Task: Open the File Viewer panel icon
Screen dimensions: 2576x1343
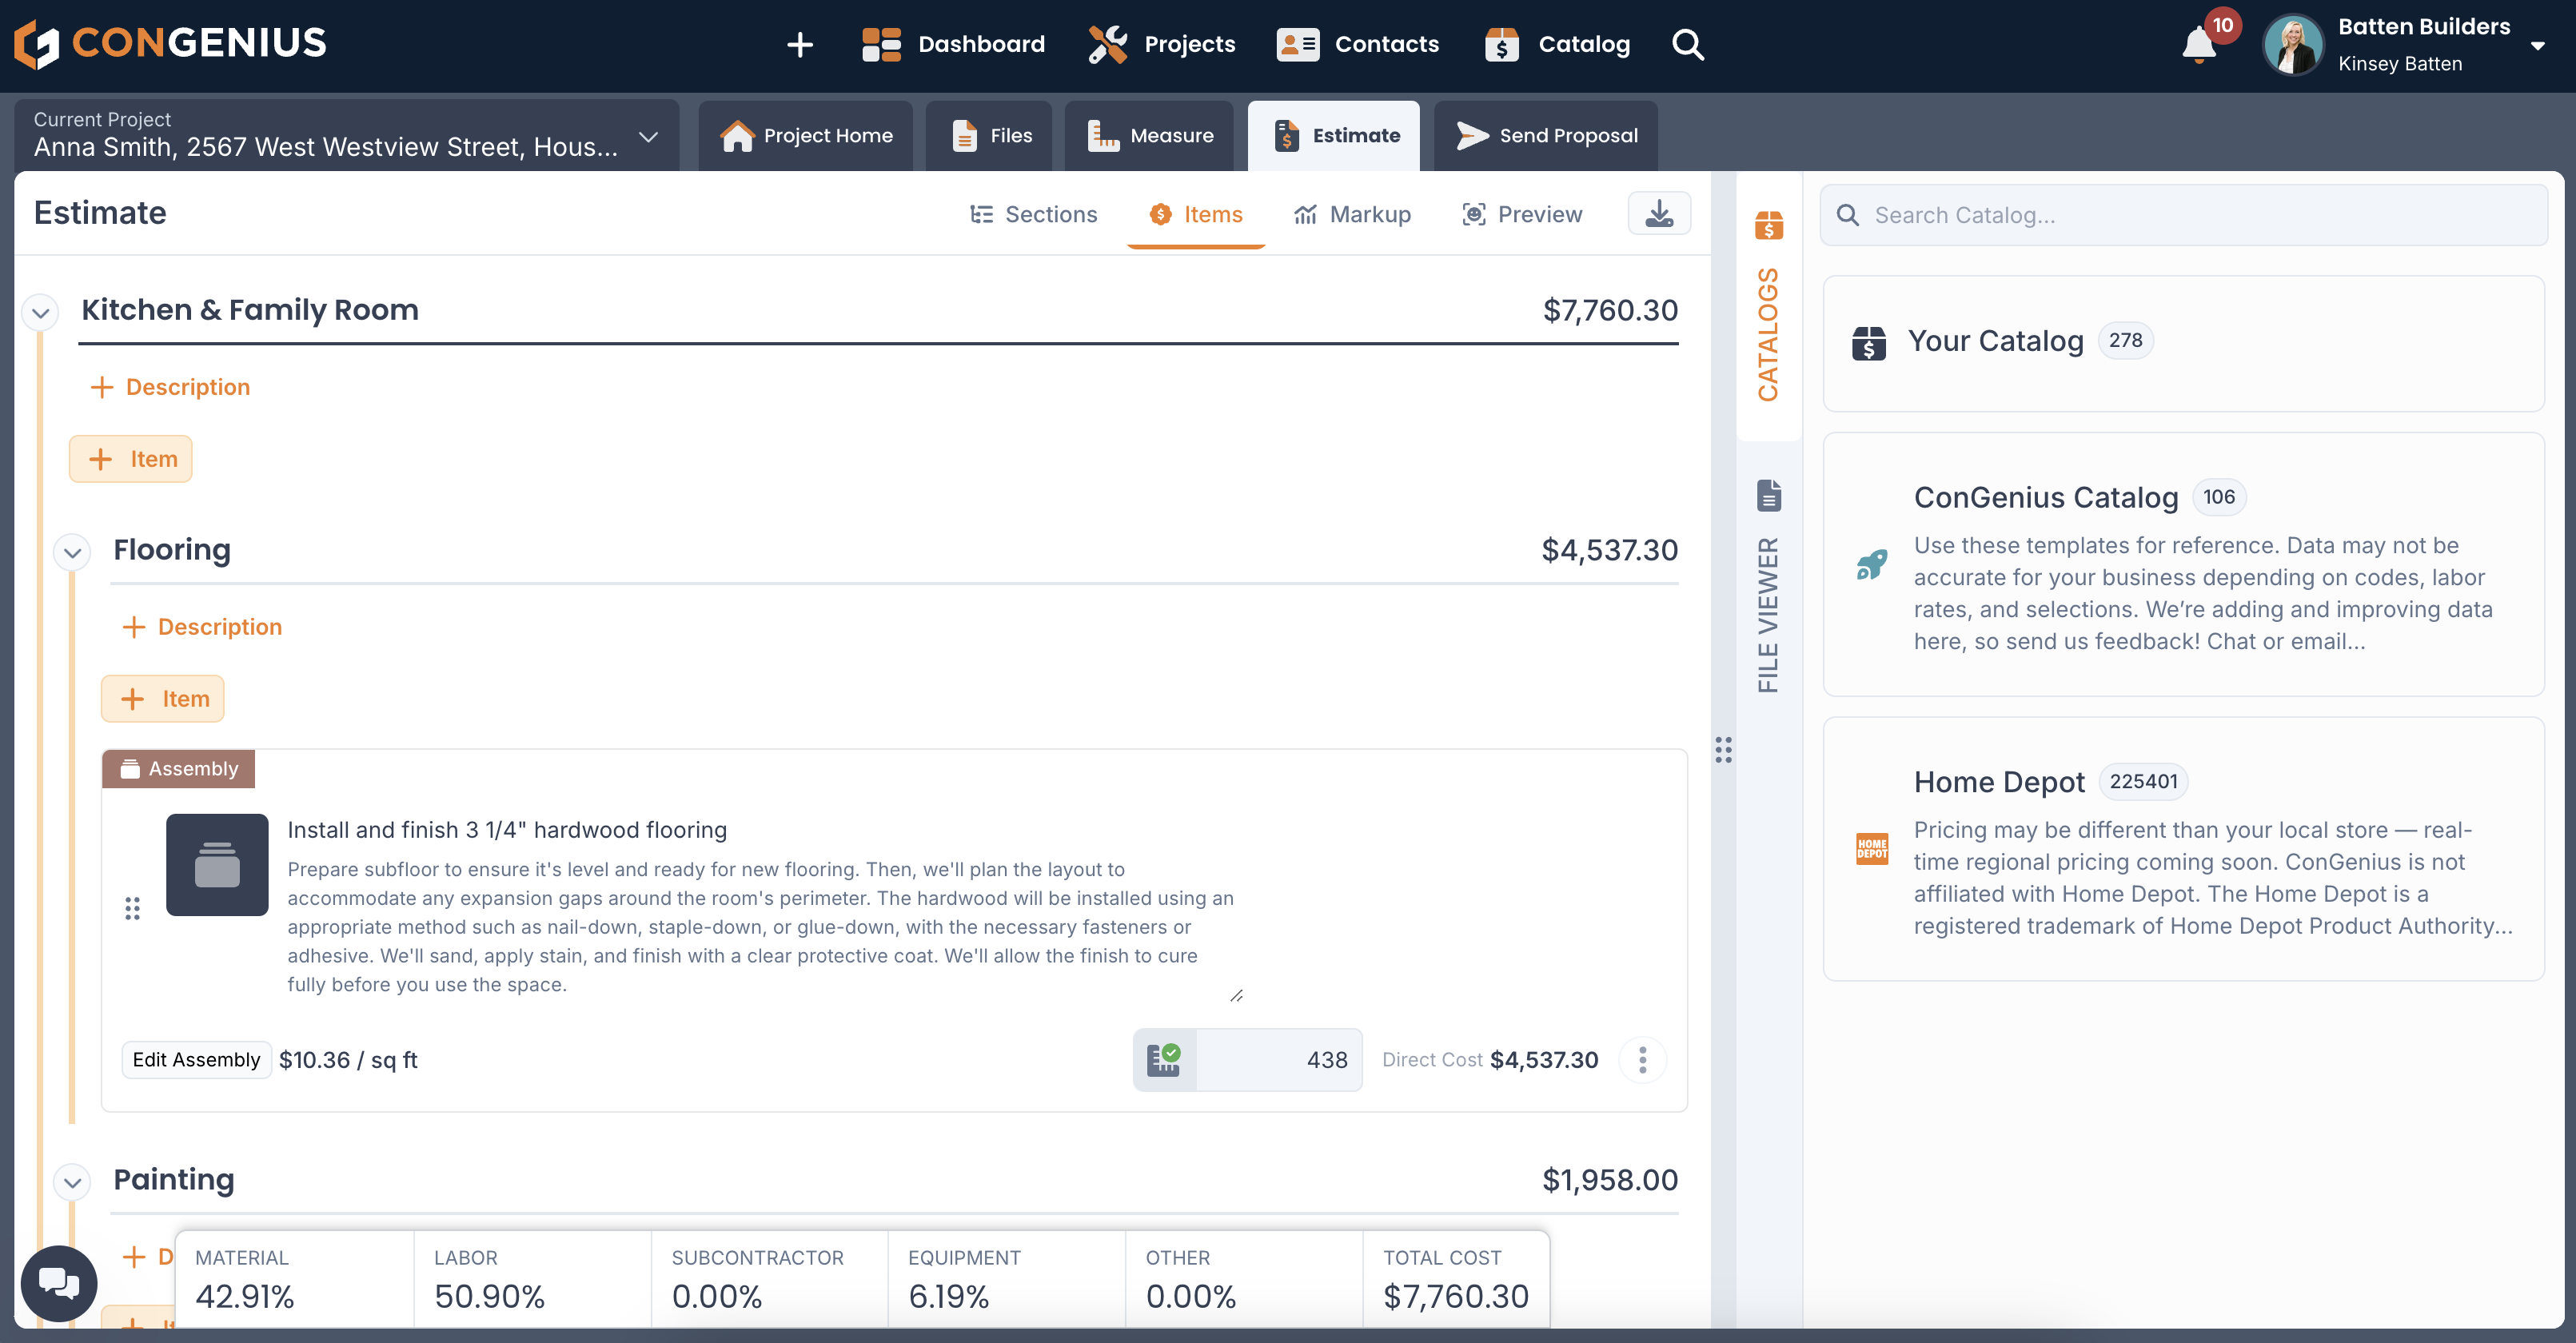Action: click(x=1769, y=494)
